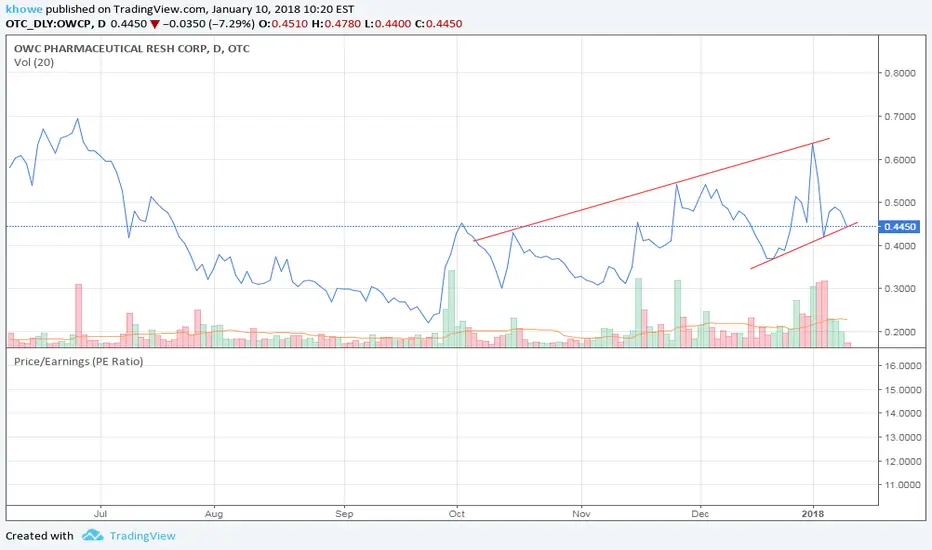Click the 2018 label on time axis
Viewport: 932px width, 550px height.
pos(813,513)
